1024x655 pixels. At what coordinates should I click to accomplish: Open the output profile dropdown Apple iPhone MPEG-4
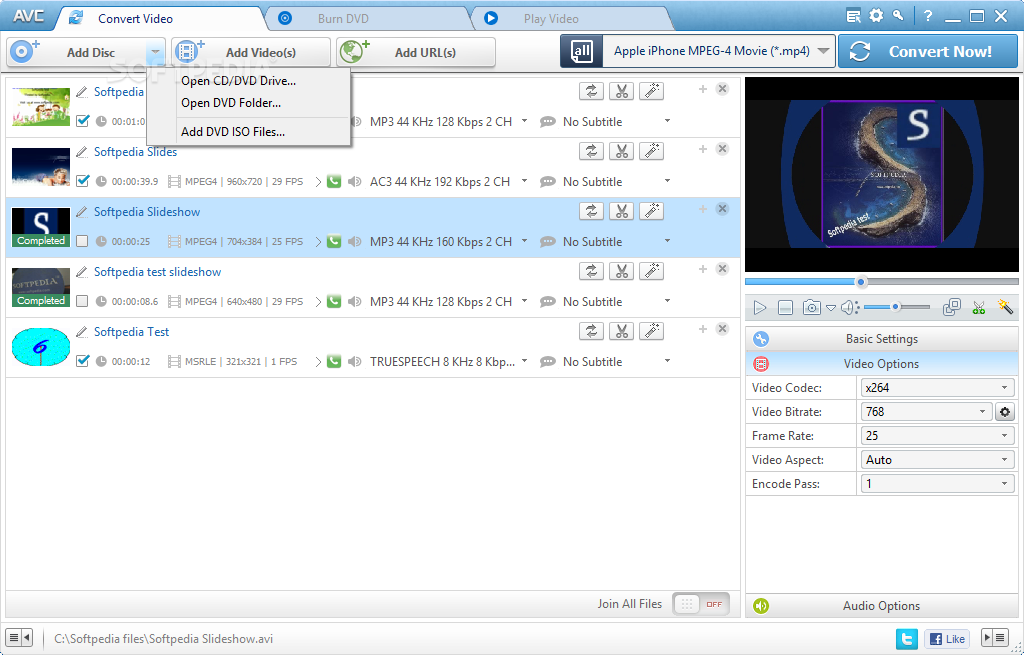click(717, 51)
